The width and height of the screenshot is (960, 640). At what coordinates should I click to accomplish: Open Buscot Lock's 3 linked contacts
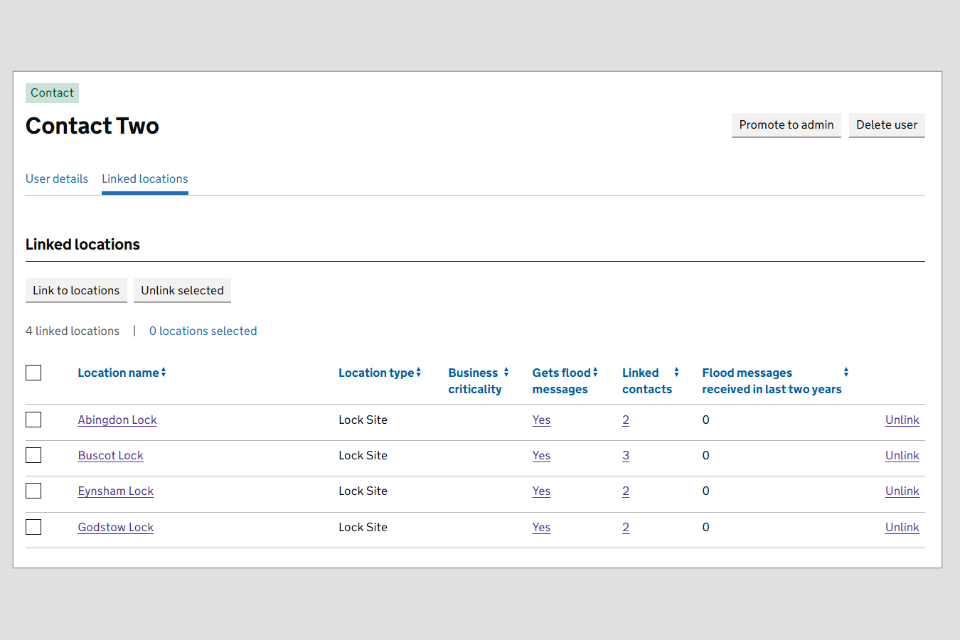626,455
